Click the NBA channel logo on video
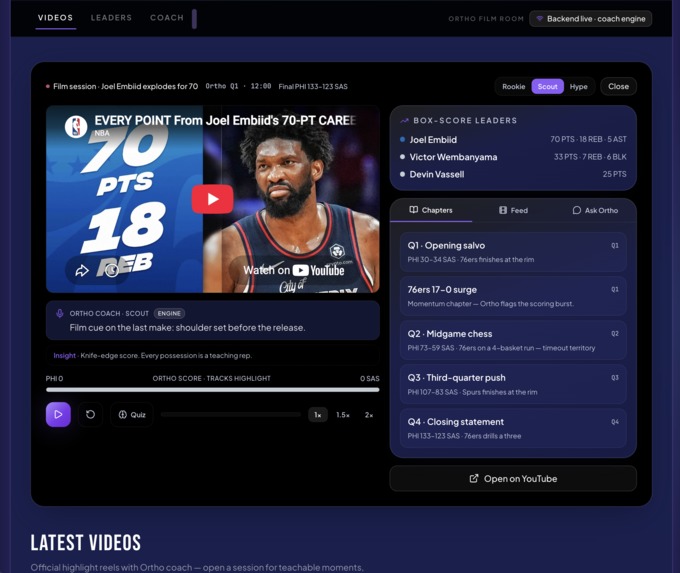 pos(76,127)
